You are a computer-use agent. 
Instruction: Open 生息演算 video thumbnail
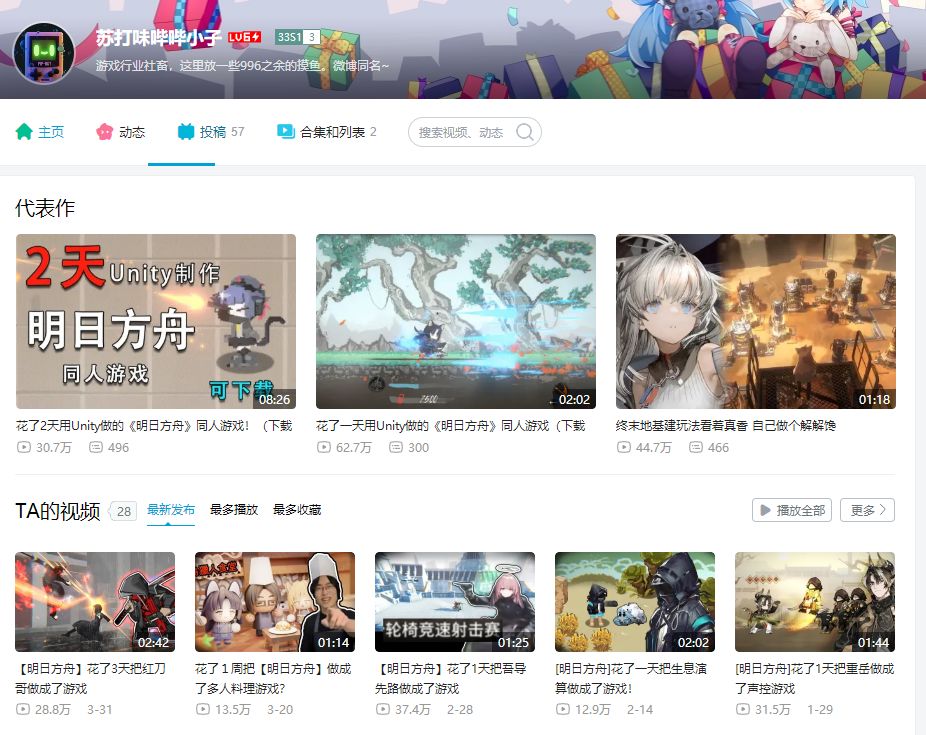(635, 602)
